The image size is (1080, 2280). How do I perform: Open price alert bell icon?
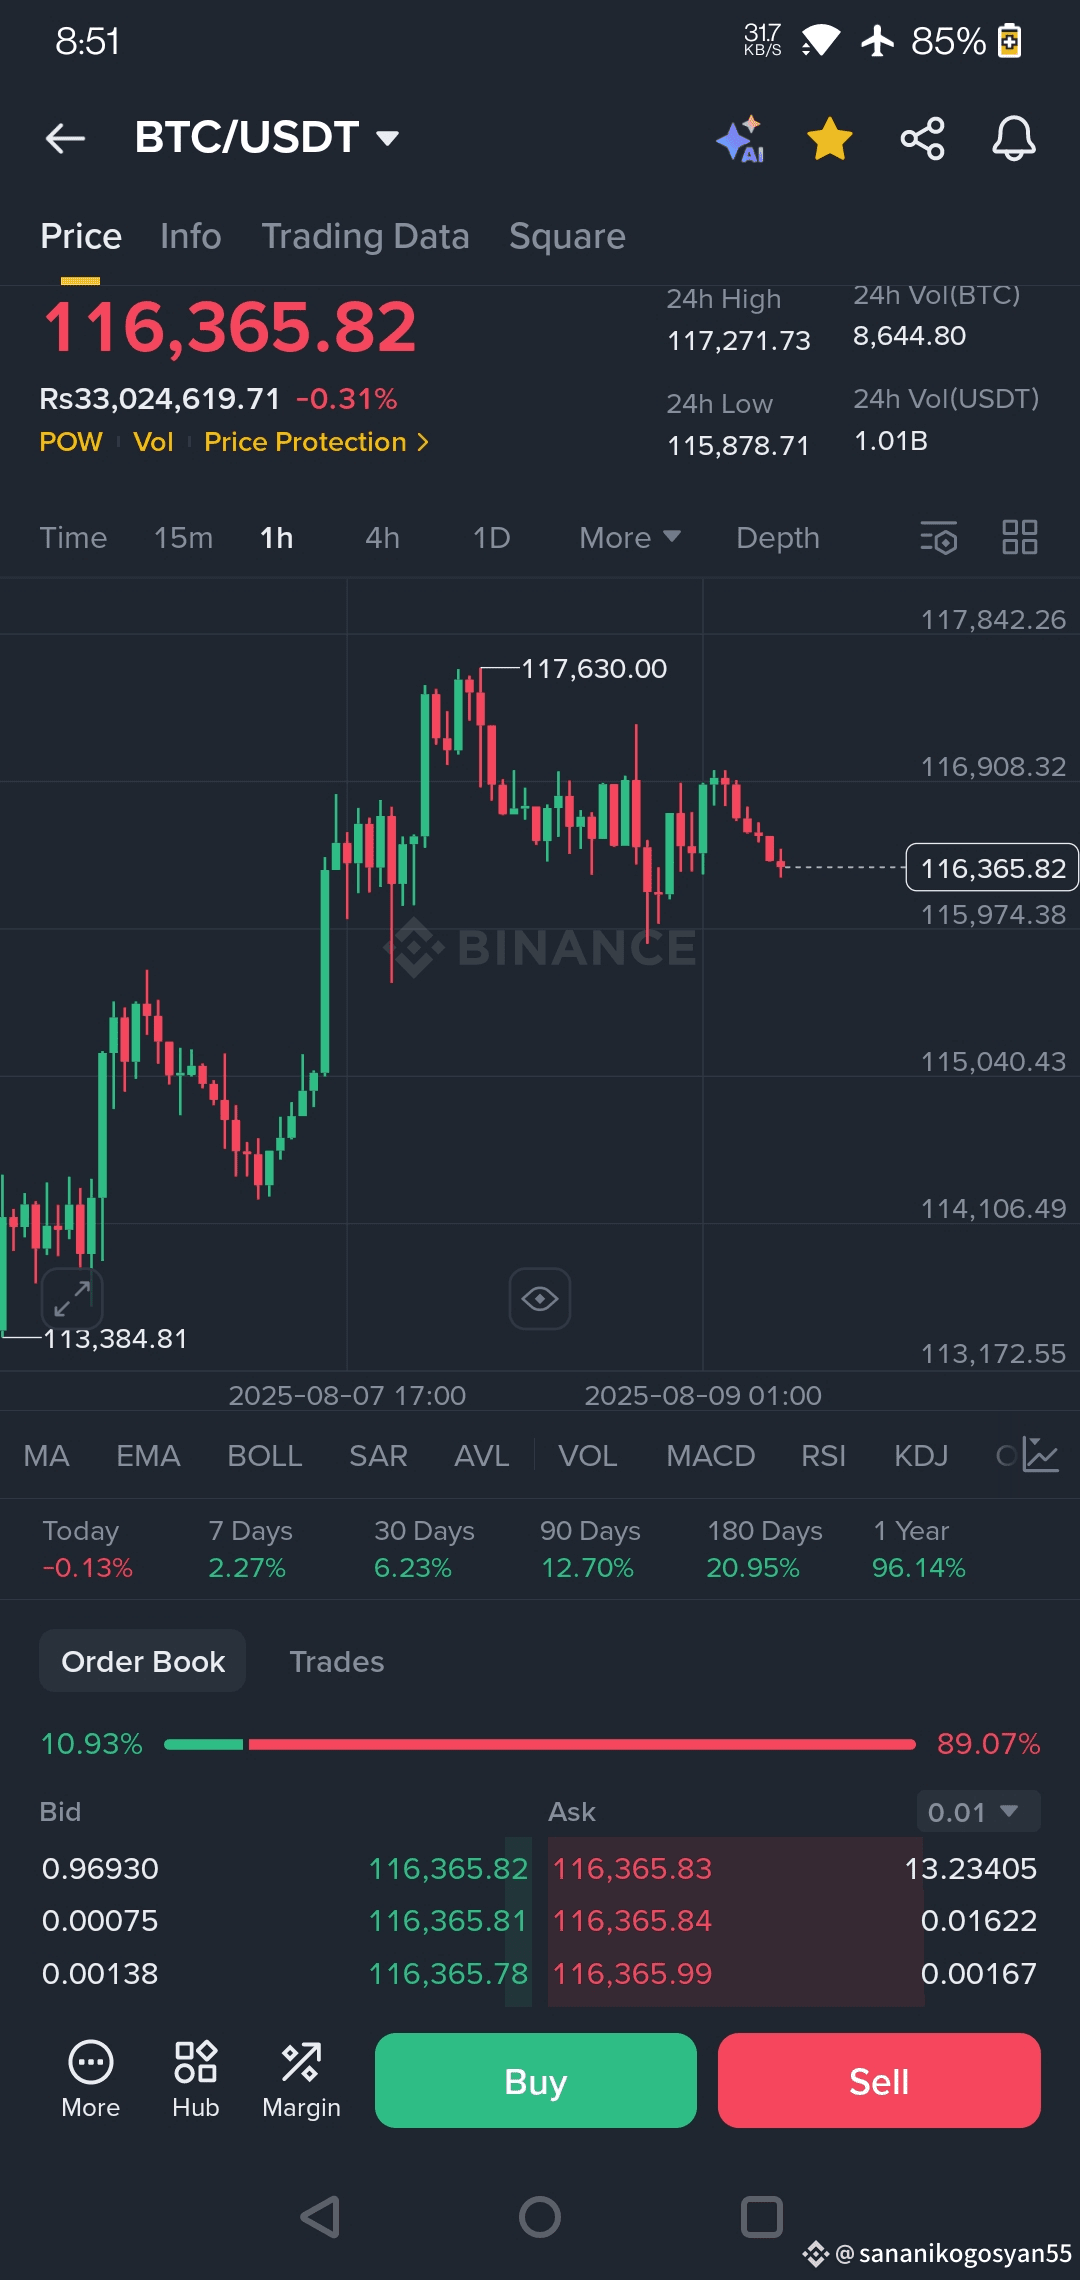[x=1013, y=138]
